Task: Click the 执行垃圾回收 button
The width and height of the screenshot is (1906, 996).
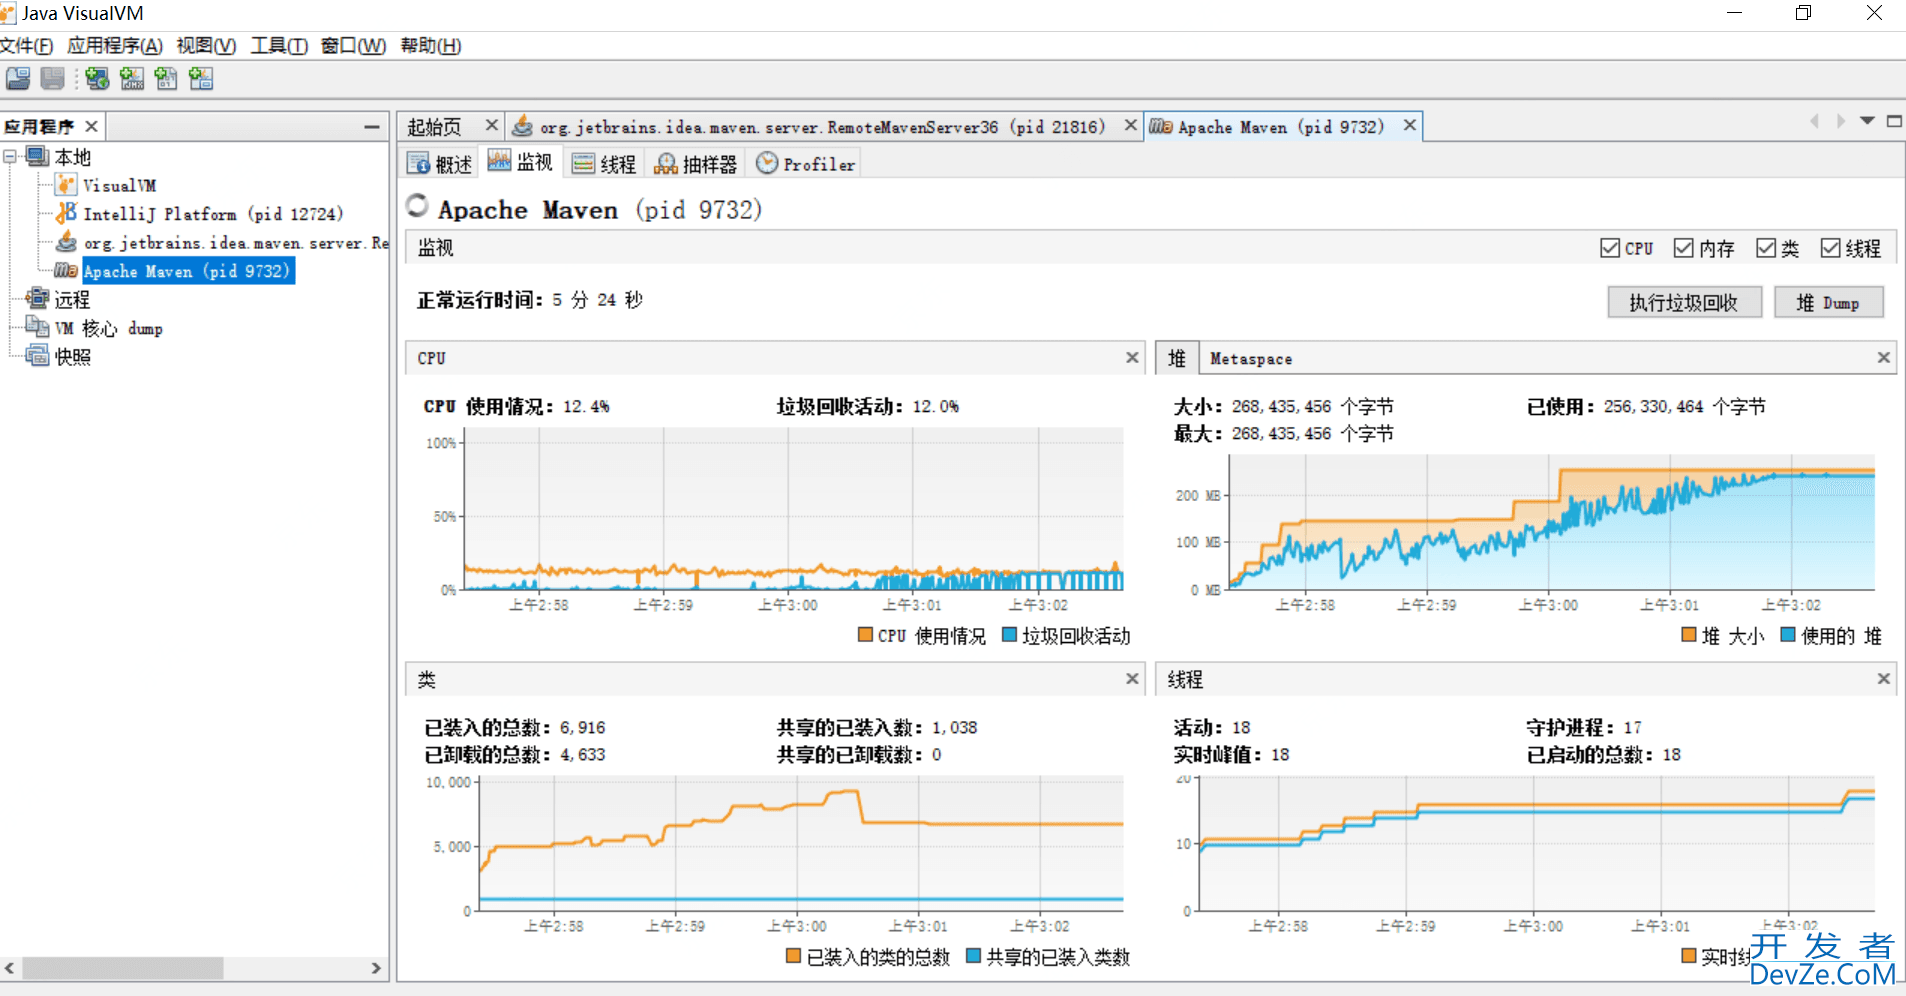Action: (1684, 302)
